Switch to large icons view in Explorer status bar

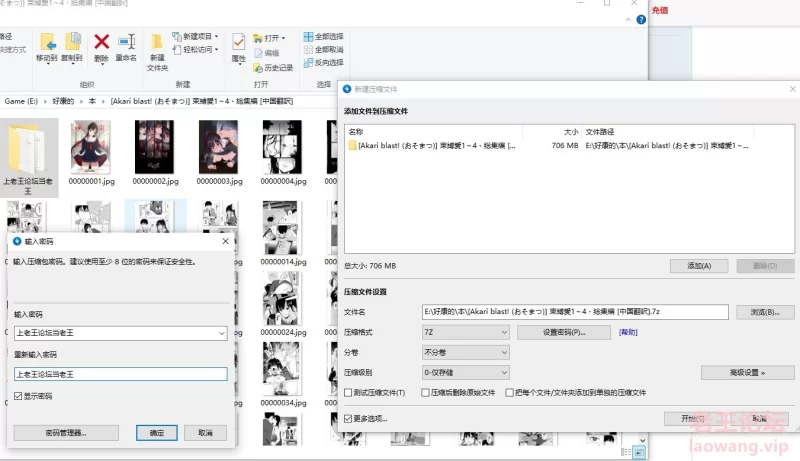639,452
